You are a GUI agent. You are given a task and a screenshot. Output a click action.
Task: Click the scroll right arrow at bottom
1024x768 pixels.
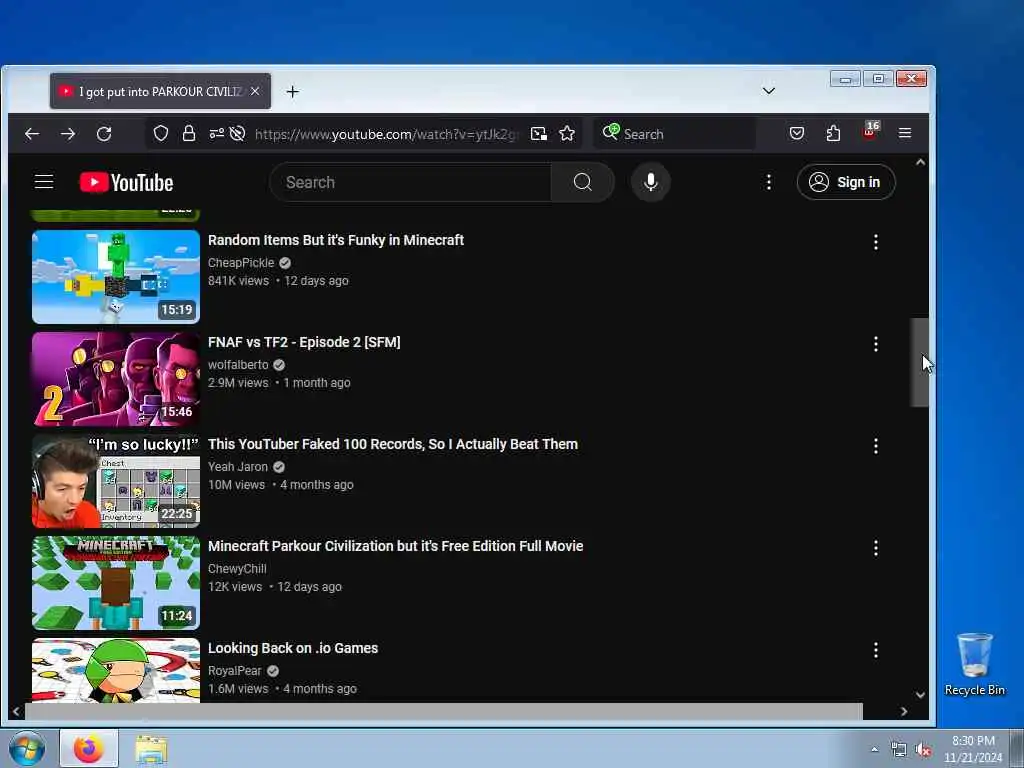click(904, 711)
